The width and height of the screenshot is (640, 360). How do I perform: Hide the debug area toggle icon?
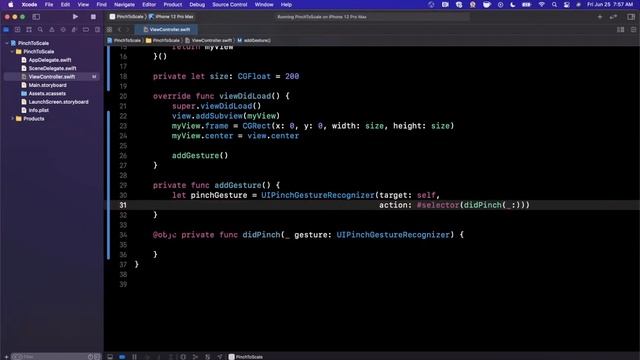[x=110, y=357]
